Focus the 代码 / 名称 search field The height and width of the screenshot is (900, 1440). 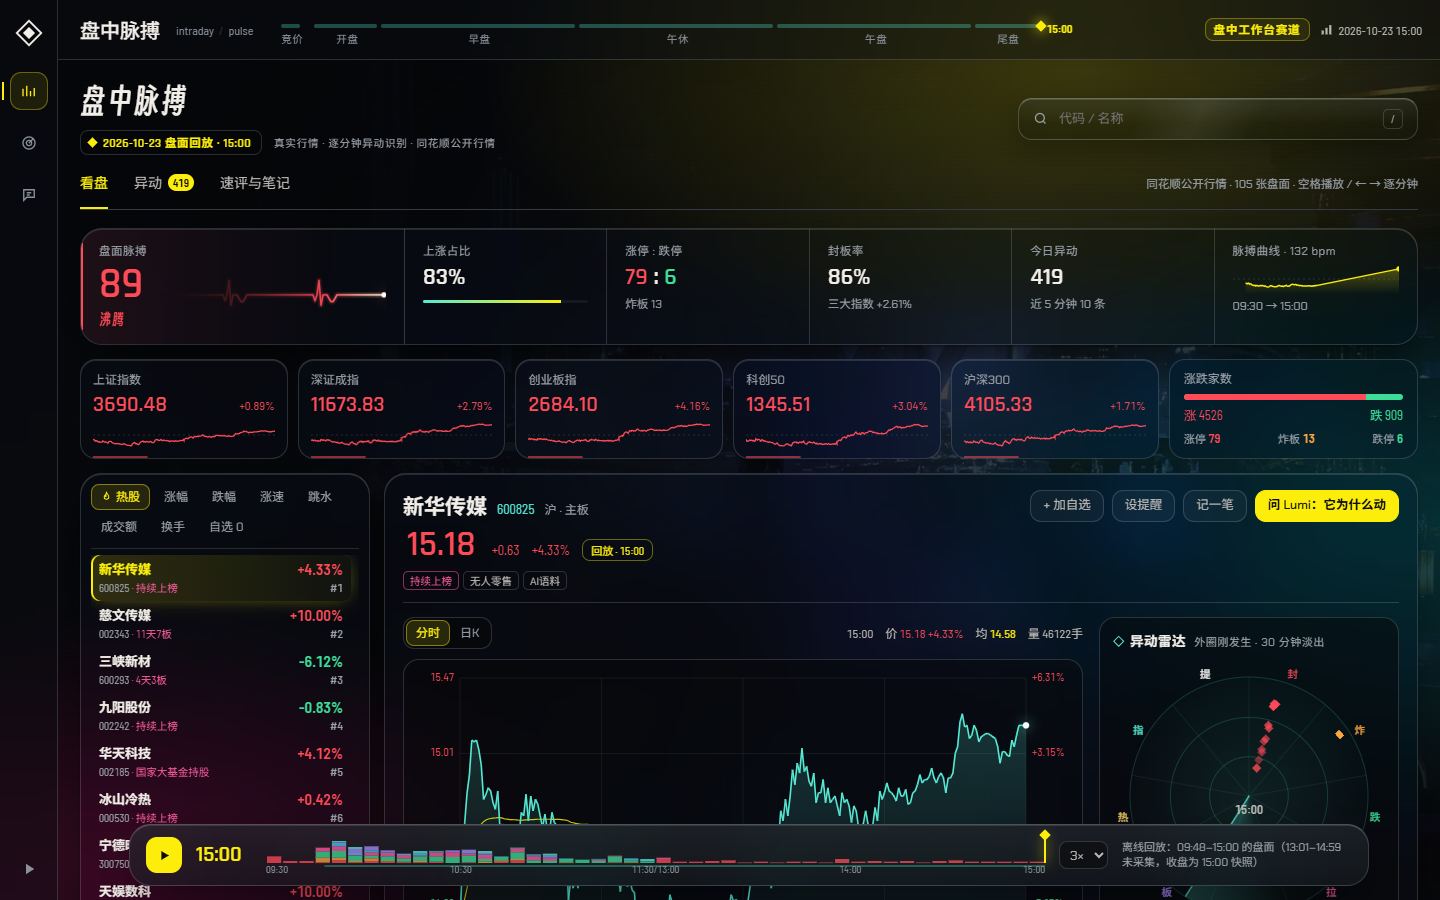click(x=1217, y=119)
